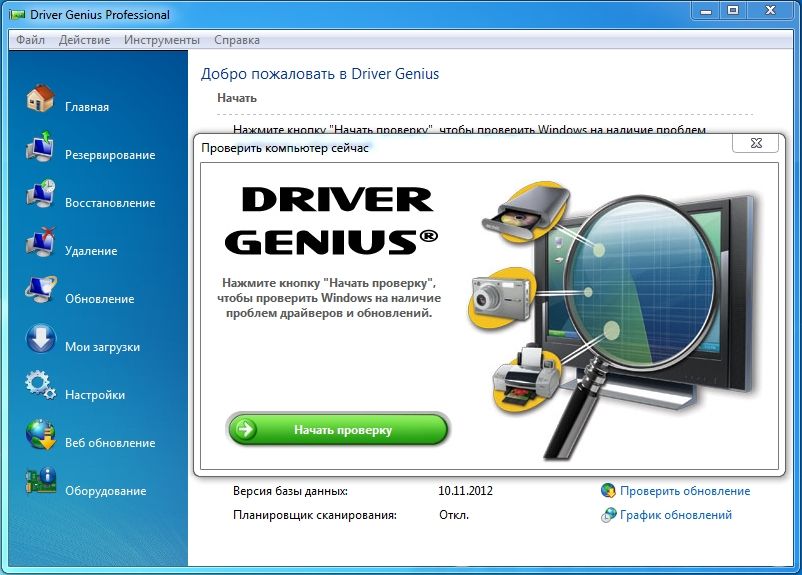Select the Резервирование sidebar label
Image resolution: width=802 pixels, height=575 pixels.
tap(110, 155)
